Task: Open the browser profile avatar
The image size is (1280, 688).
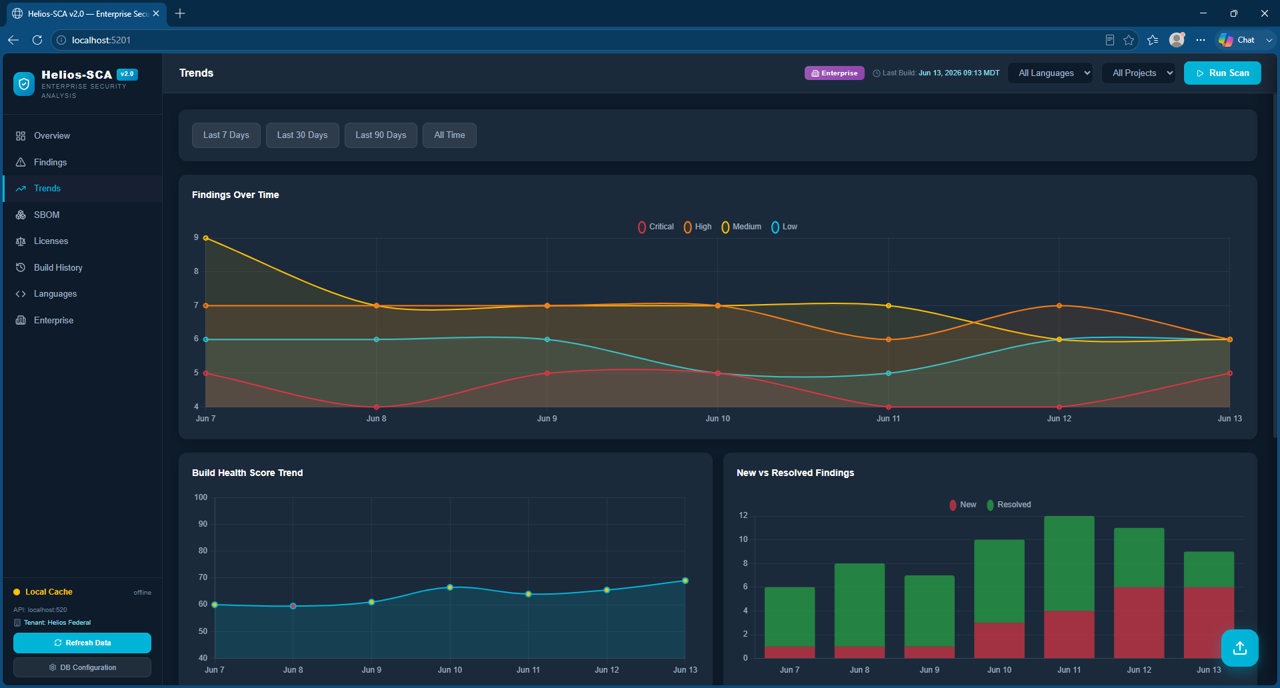Action: [x=1177, y=40]
